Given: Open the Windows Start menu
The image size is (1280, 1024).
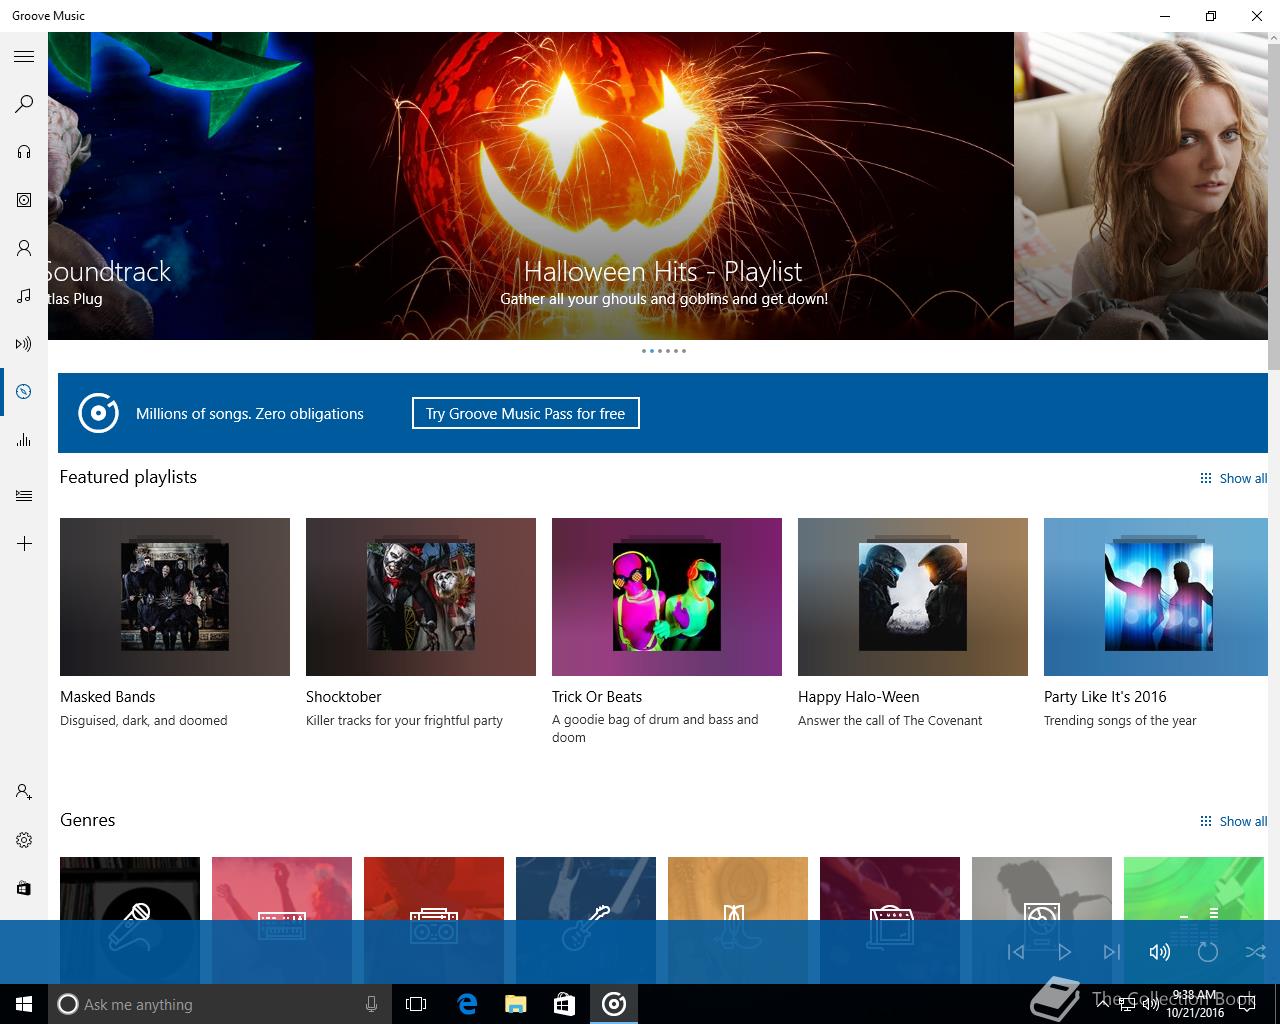Looking at the screenshot, I should tap(24, 1004).
